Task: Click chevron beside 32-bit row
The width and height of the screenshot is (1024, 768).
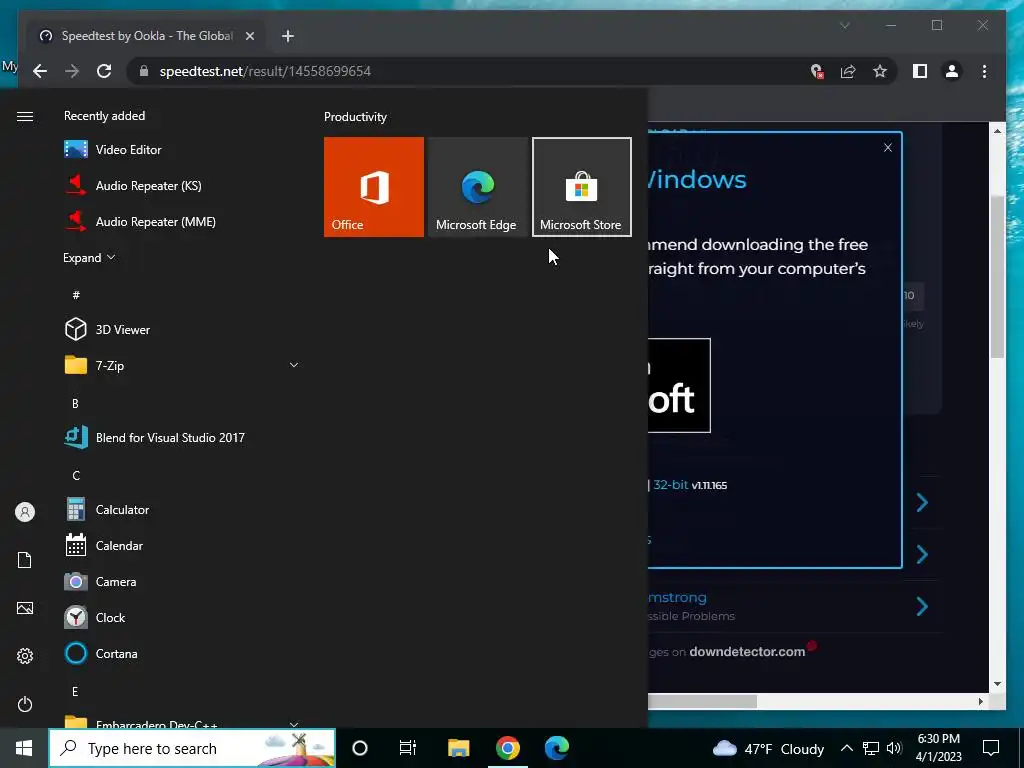Action: tap(921, 502)
